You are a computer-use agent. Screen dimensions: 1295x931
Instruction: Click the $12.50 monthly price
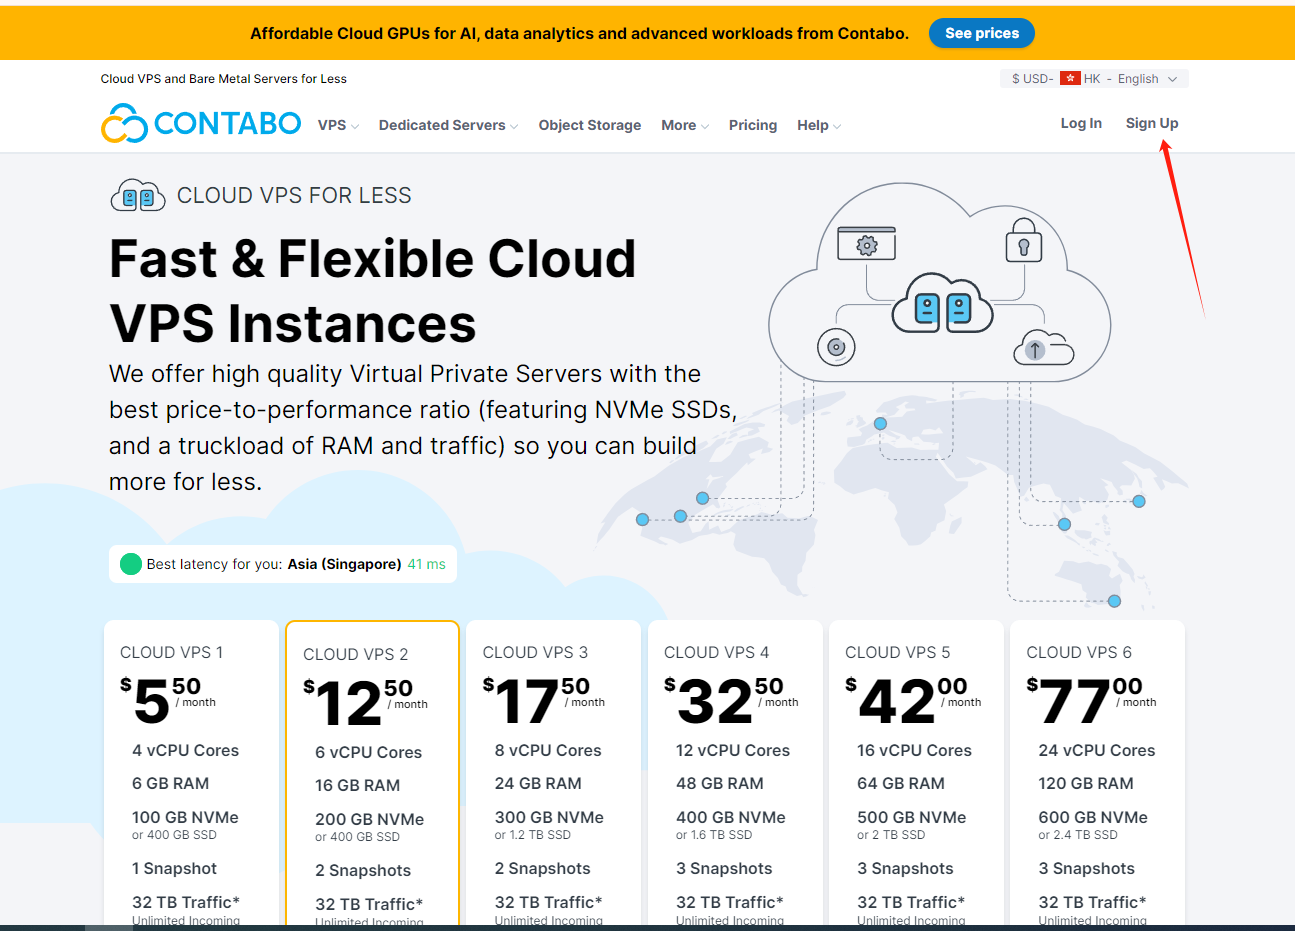366,701
